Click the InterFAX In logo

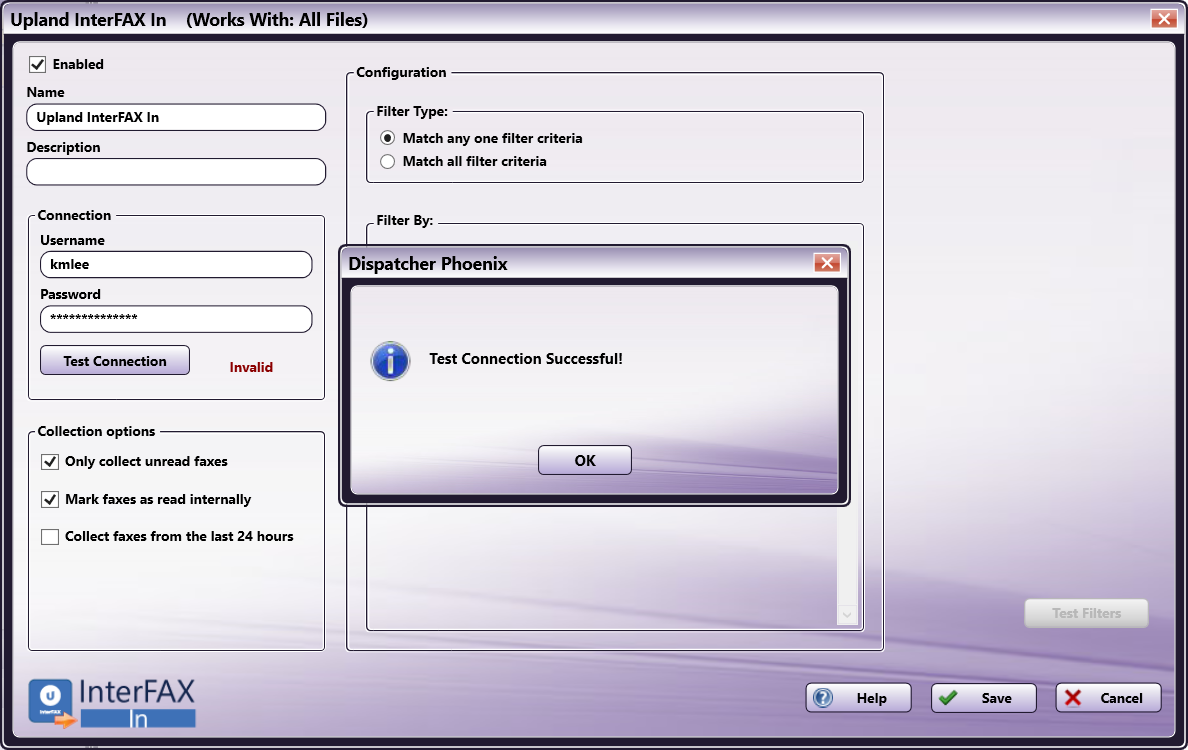point(112,703)
